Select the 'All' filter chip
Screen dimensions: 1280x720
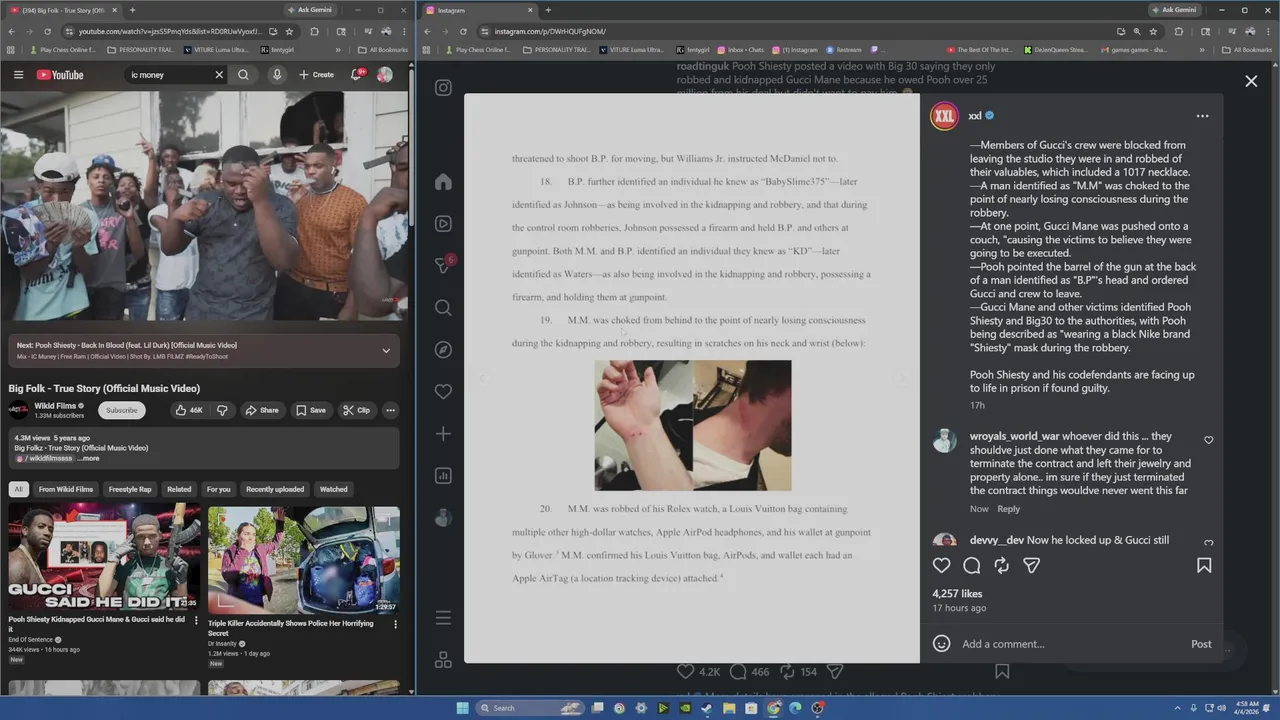point(18,489)
